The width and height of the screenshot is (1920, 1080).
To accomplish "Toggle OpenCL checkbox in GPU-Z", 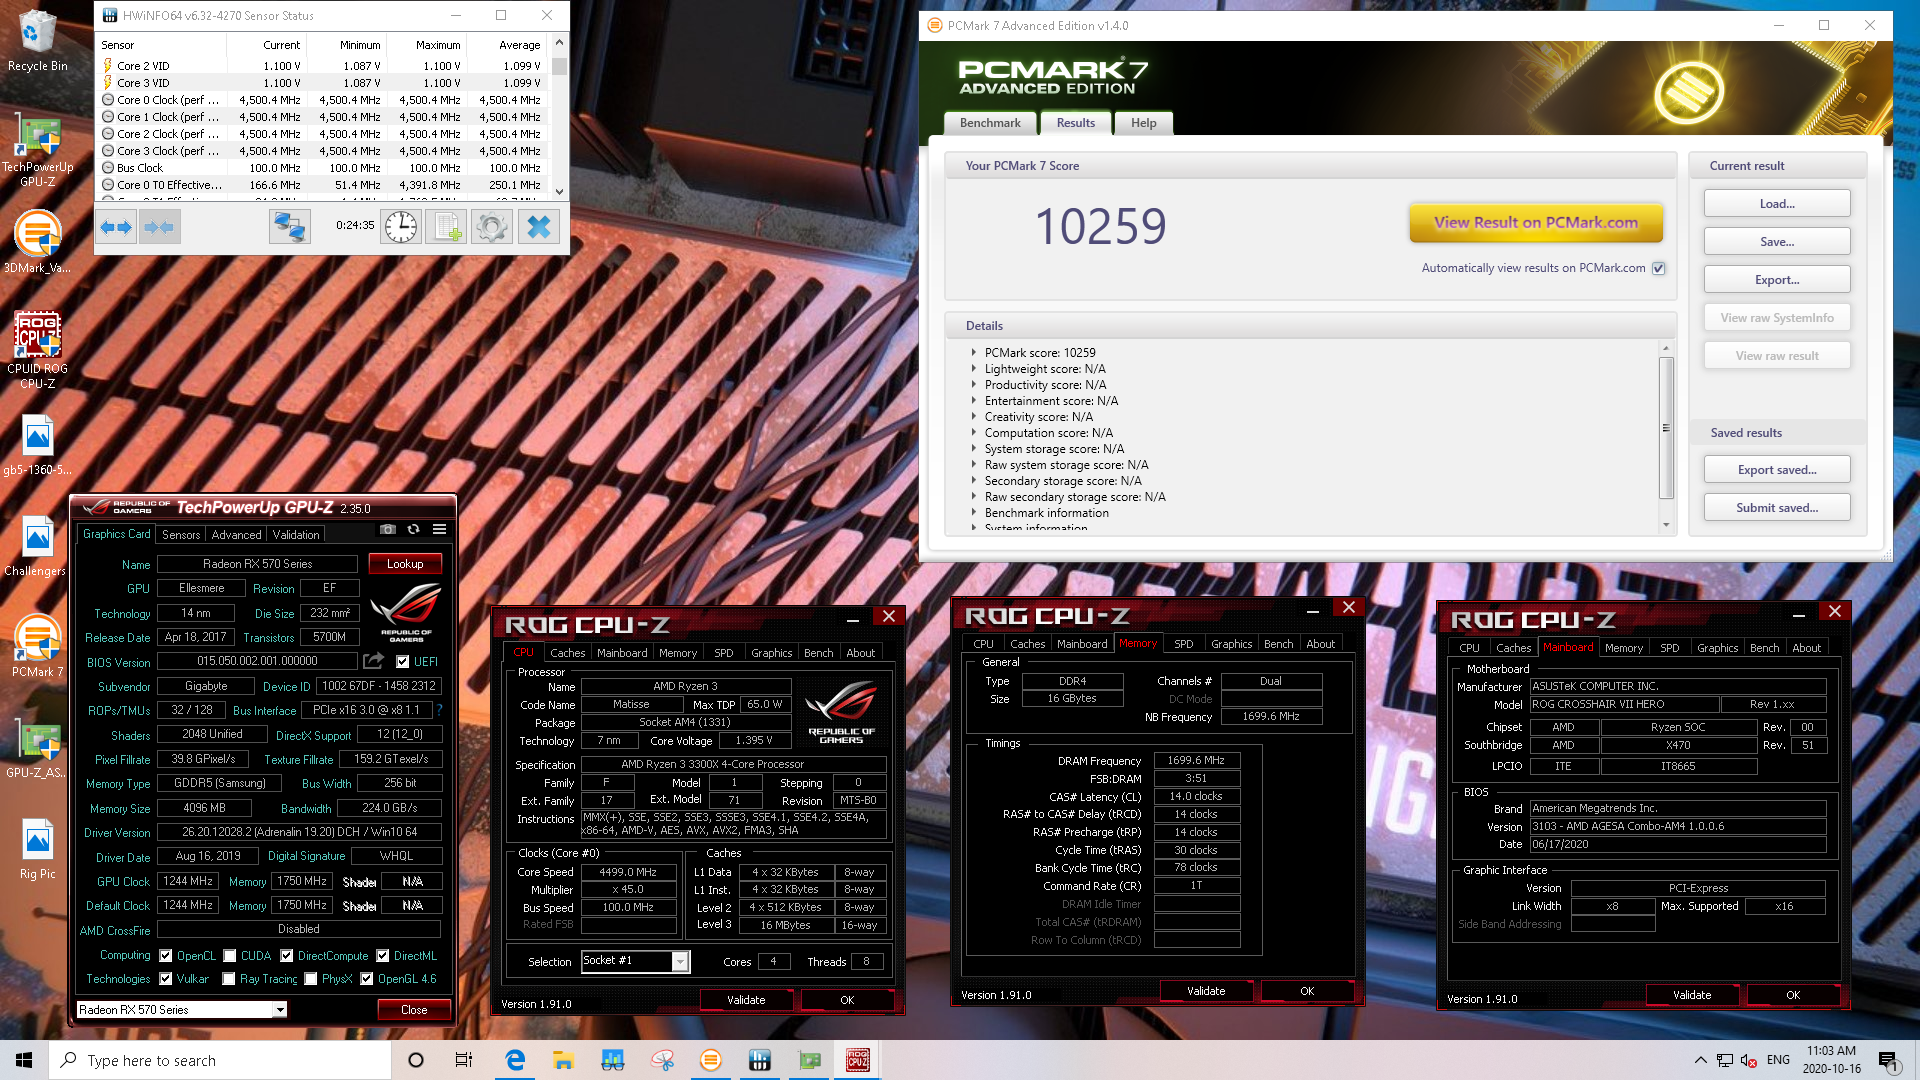I will 166,956.
